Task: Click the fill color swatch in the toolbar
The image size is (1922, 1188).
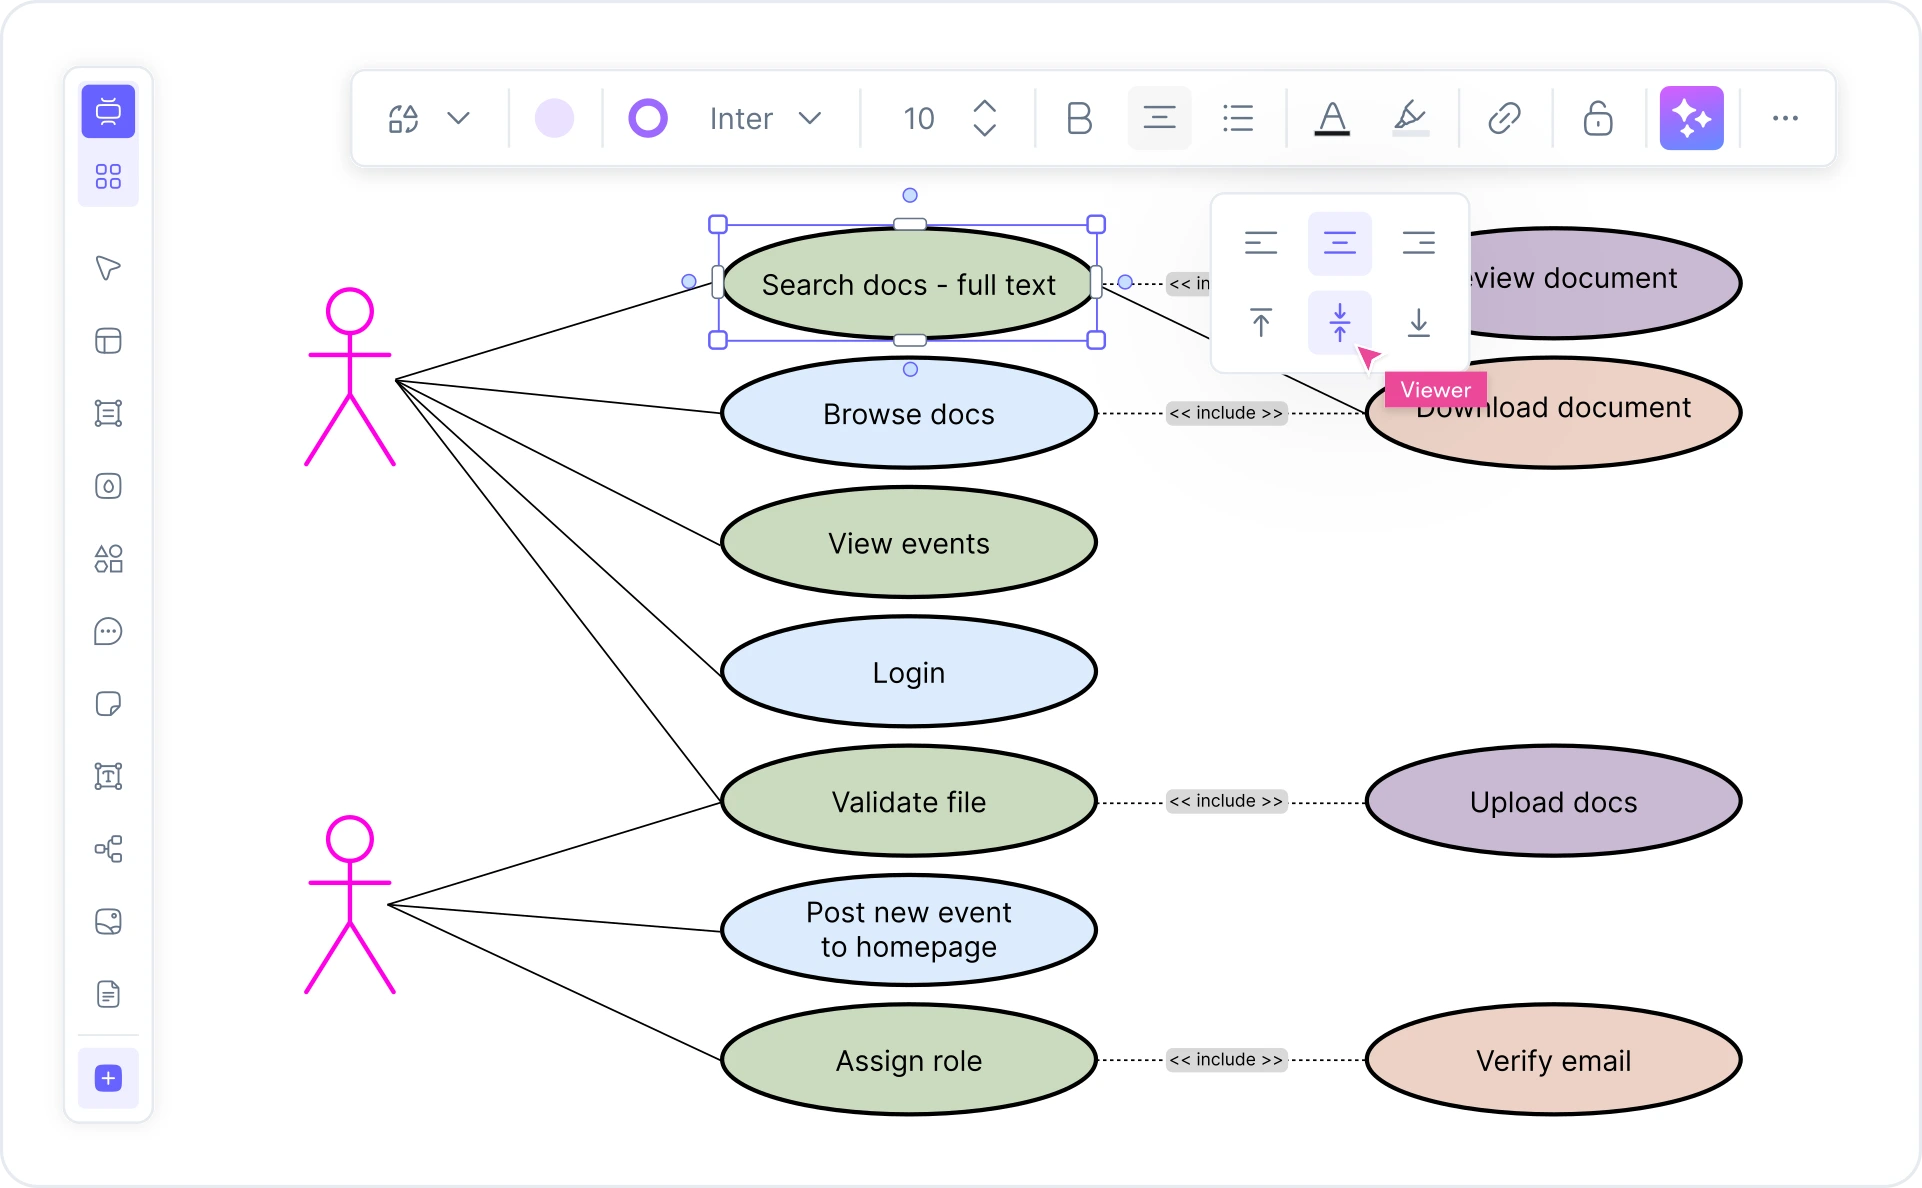Action: (x=555, y=118)
